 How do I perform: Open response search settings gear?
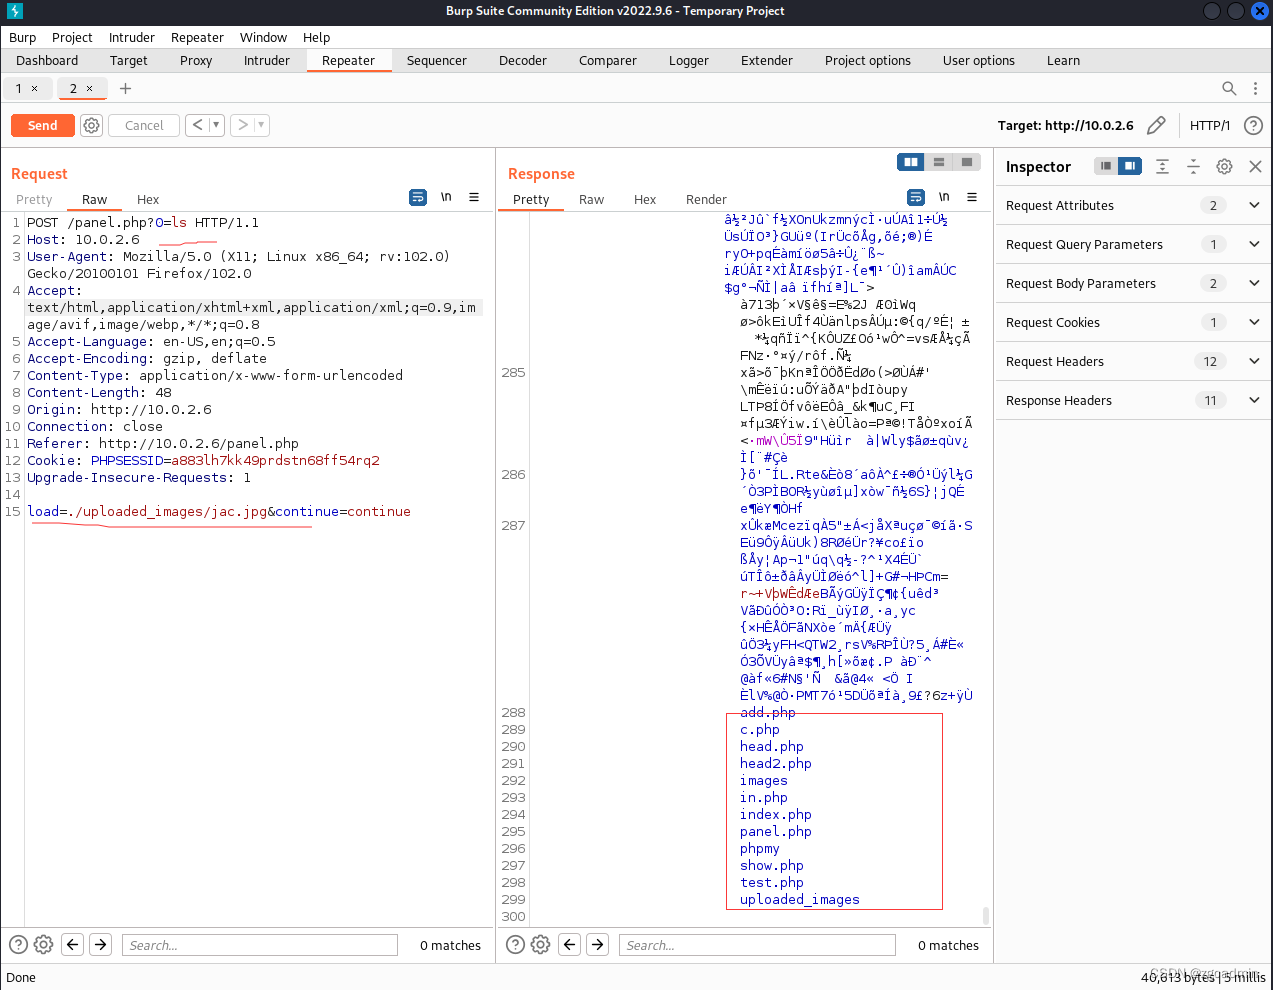click(540, 944)
